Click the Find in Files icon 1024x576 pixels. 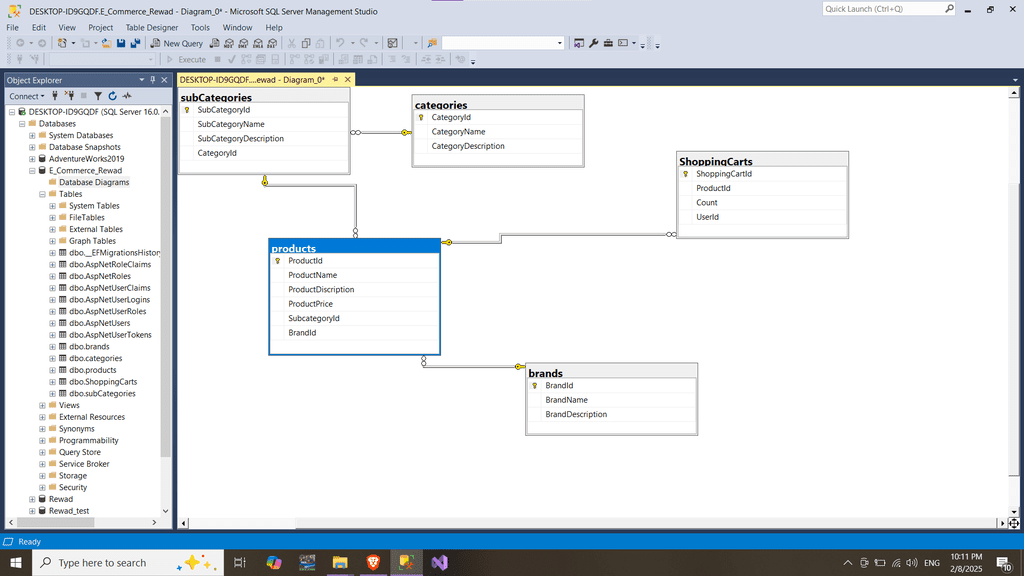pos(432,43)
